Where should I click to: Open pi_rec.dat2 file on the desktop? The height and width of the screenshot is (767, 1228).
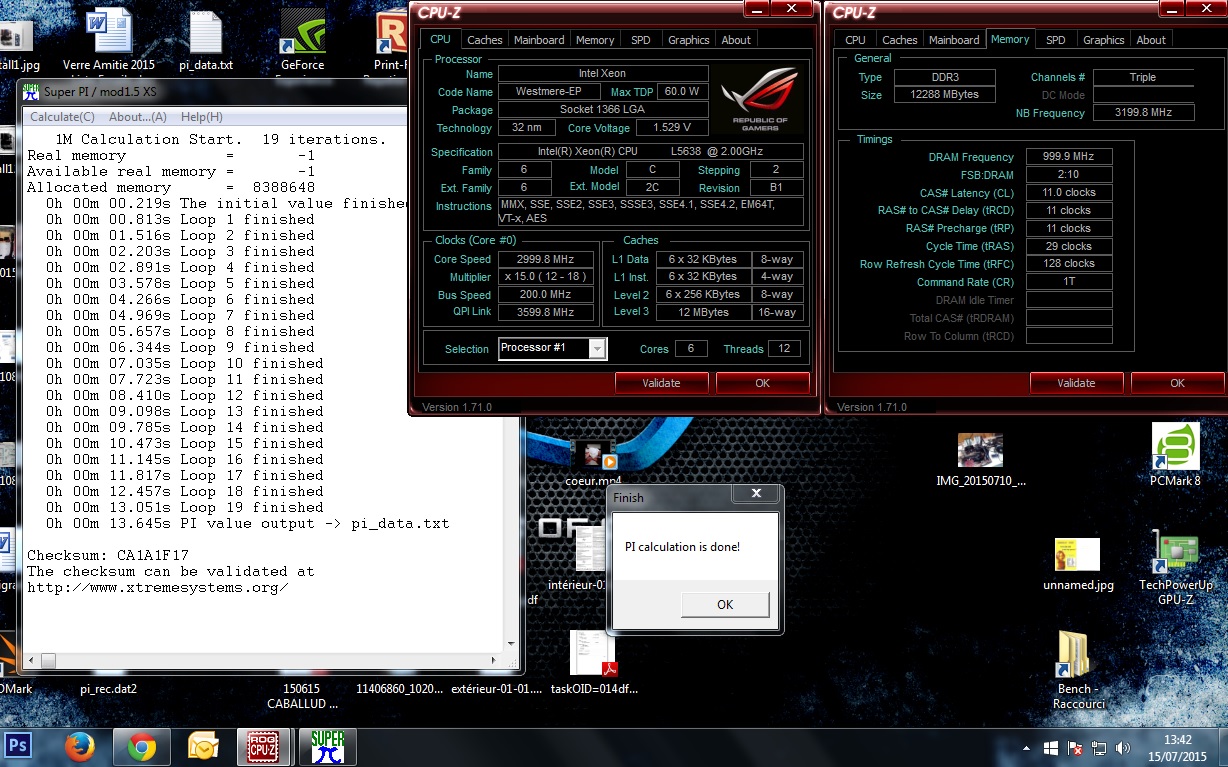coord(108,688)
